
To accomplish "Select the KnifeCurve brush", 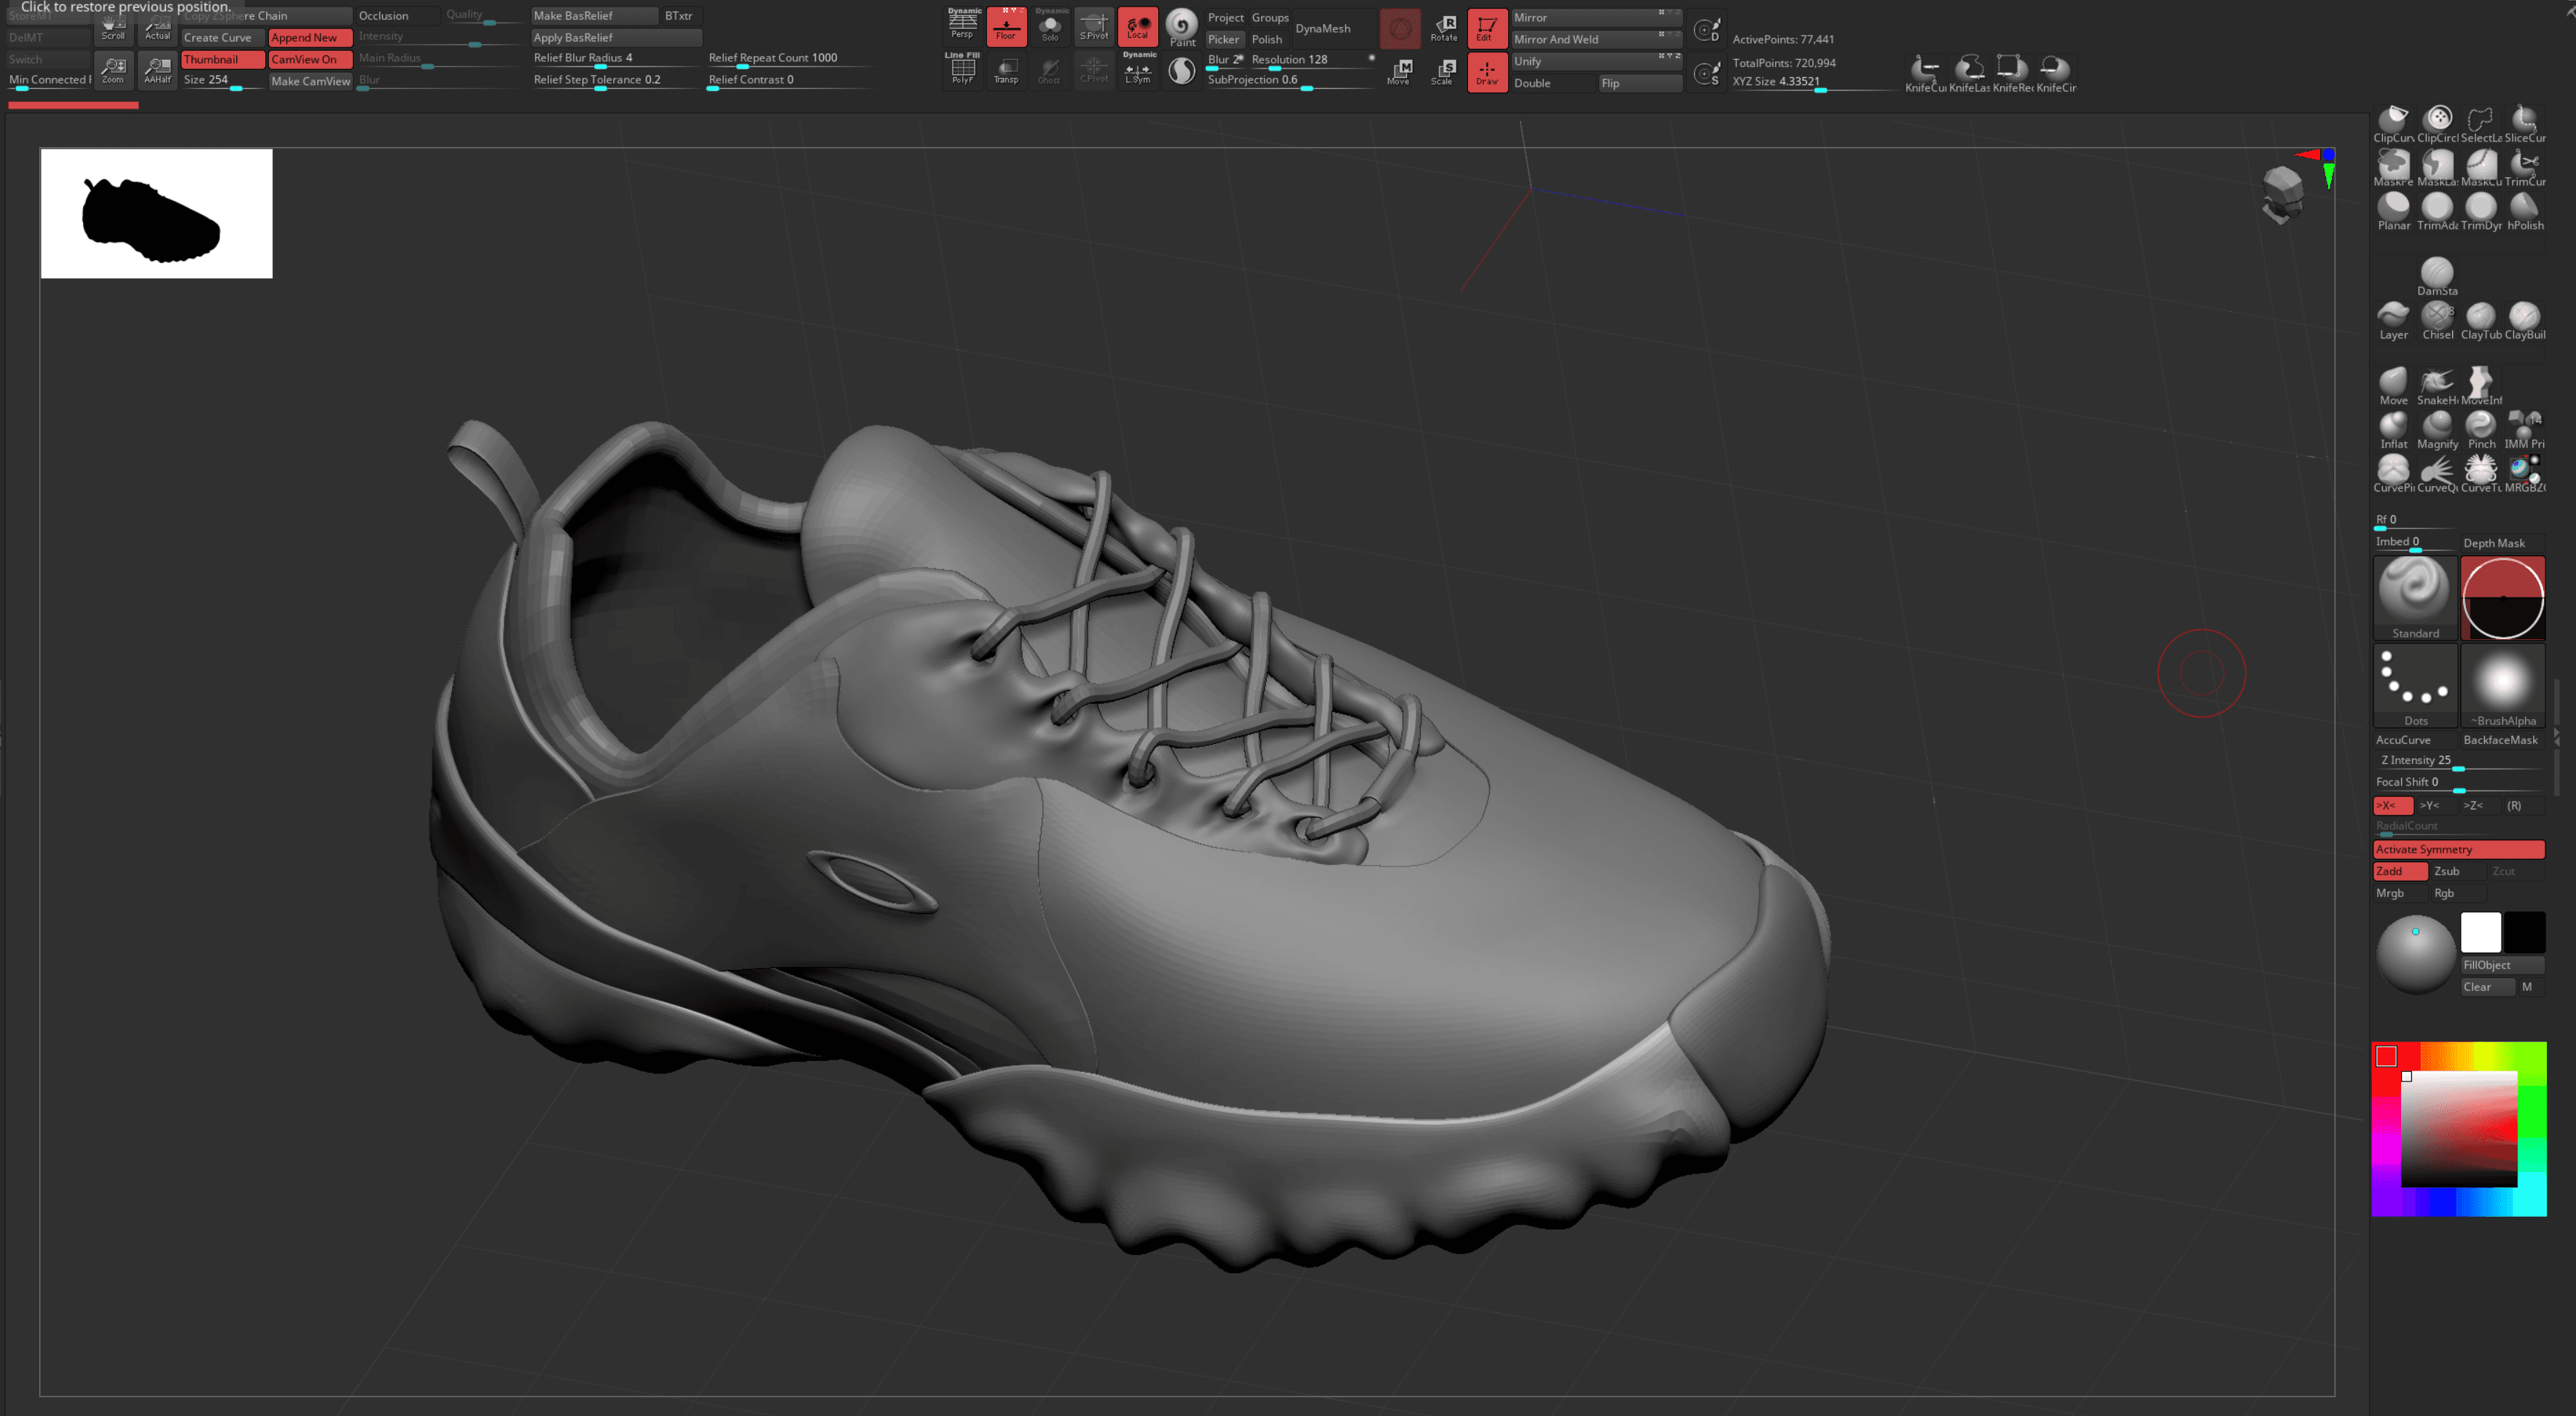I will [x=1925, y=74].
